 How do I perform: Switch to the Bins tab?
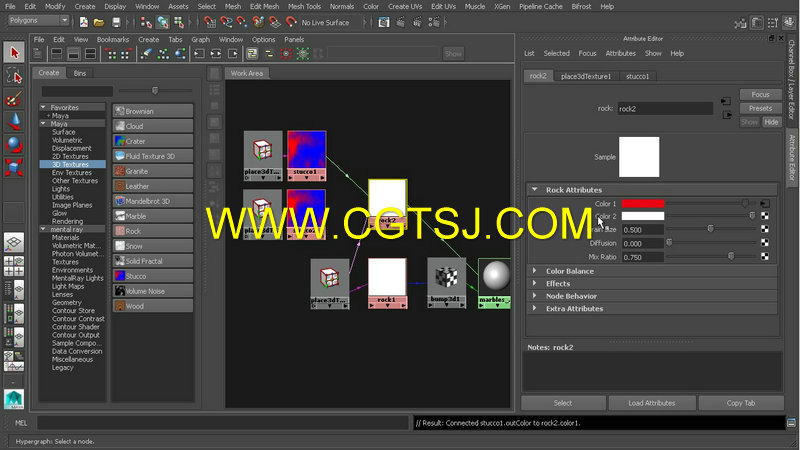[x=80, y=73]
